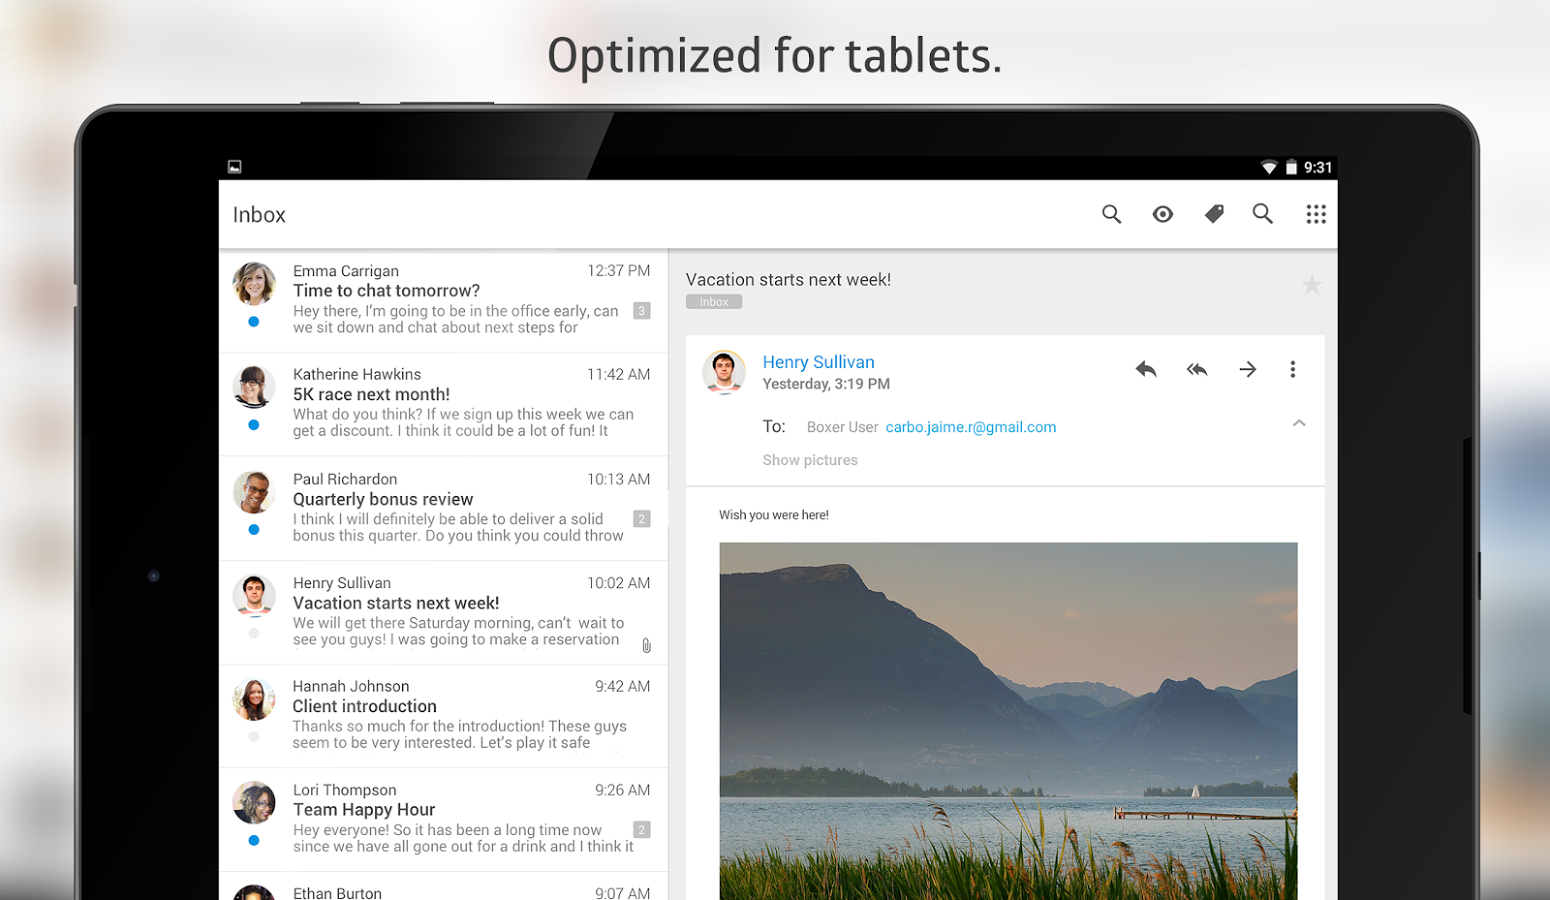The image size is (1550, 900).
Task: Open Henry Sullivan Vacation email in list
Action: tap(443, 612)
